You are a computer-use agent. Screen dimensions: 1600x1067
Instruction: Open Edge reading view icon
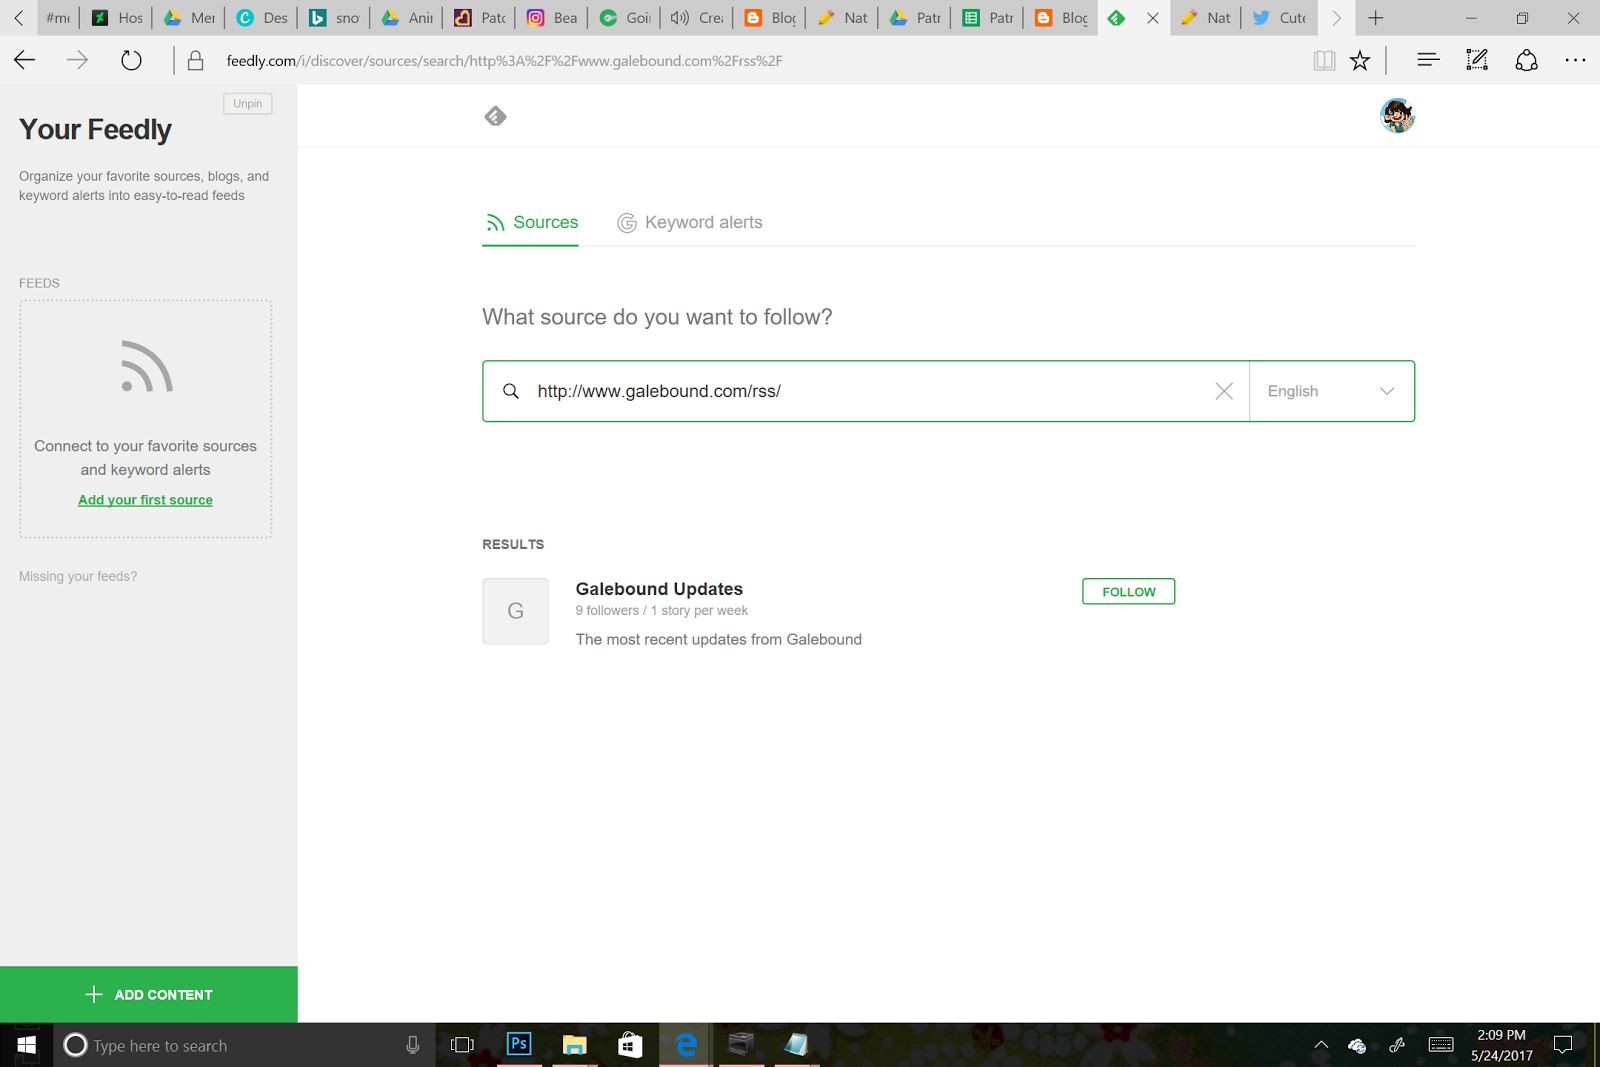[1324, 61]
